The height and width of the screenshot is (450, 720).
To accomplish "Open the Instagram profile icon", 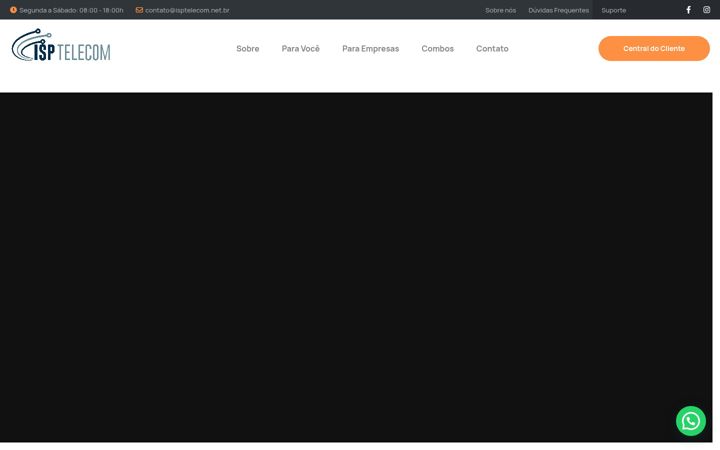I will coord(706,10).
